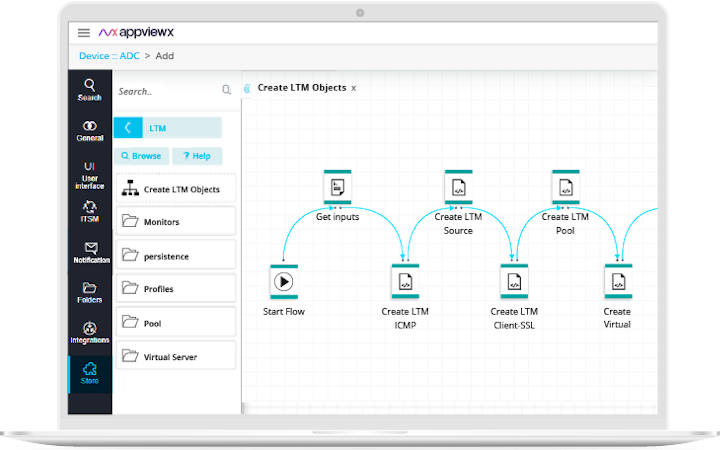
Task: Select the Search sidebar item
Action: click(90, 90)
